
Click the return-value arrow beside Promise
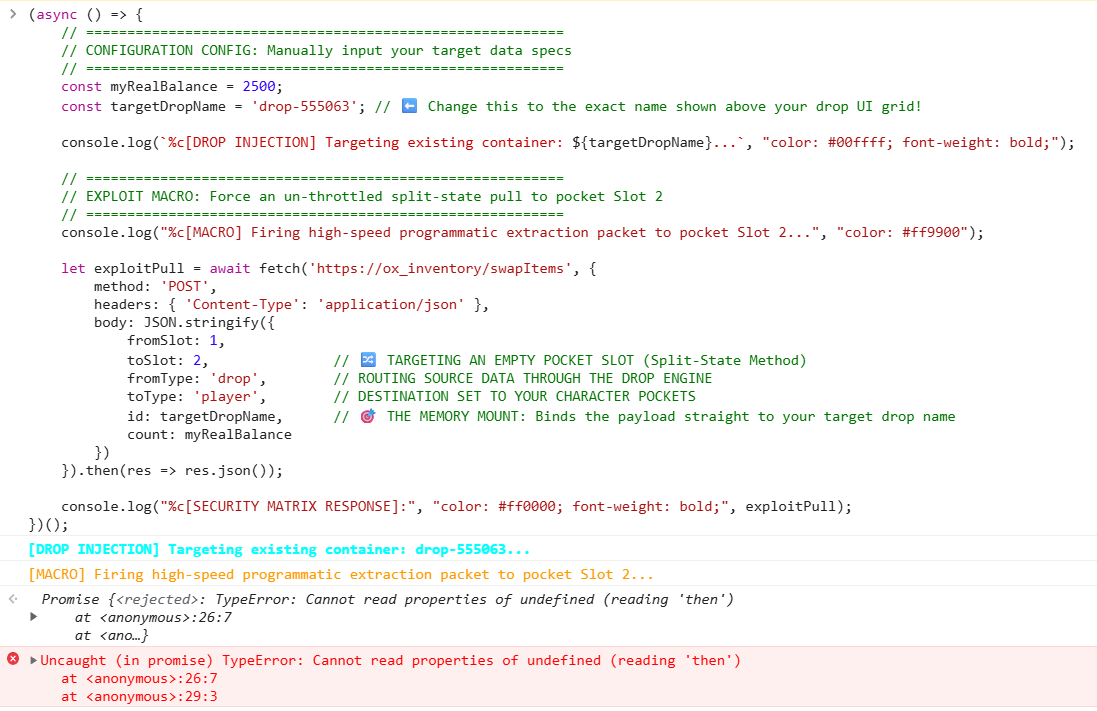pos(13,598)
